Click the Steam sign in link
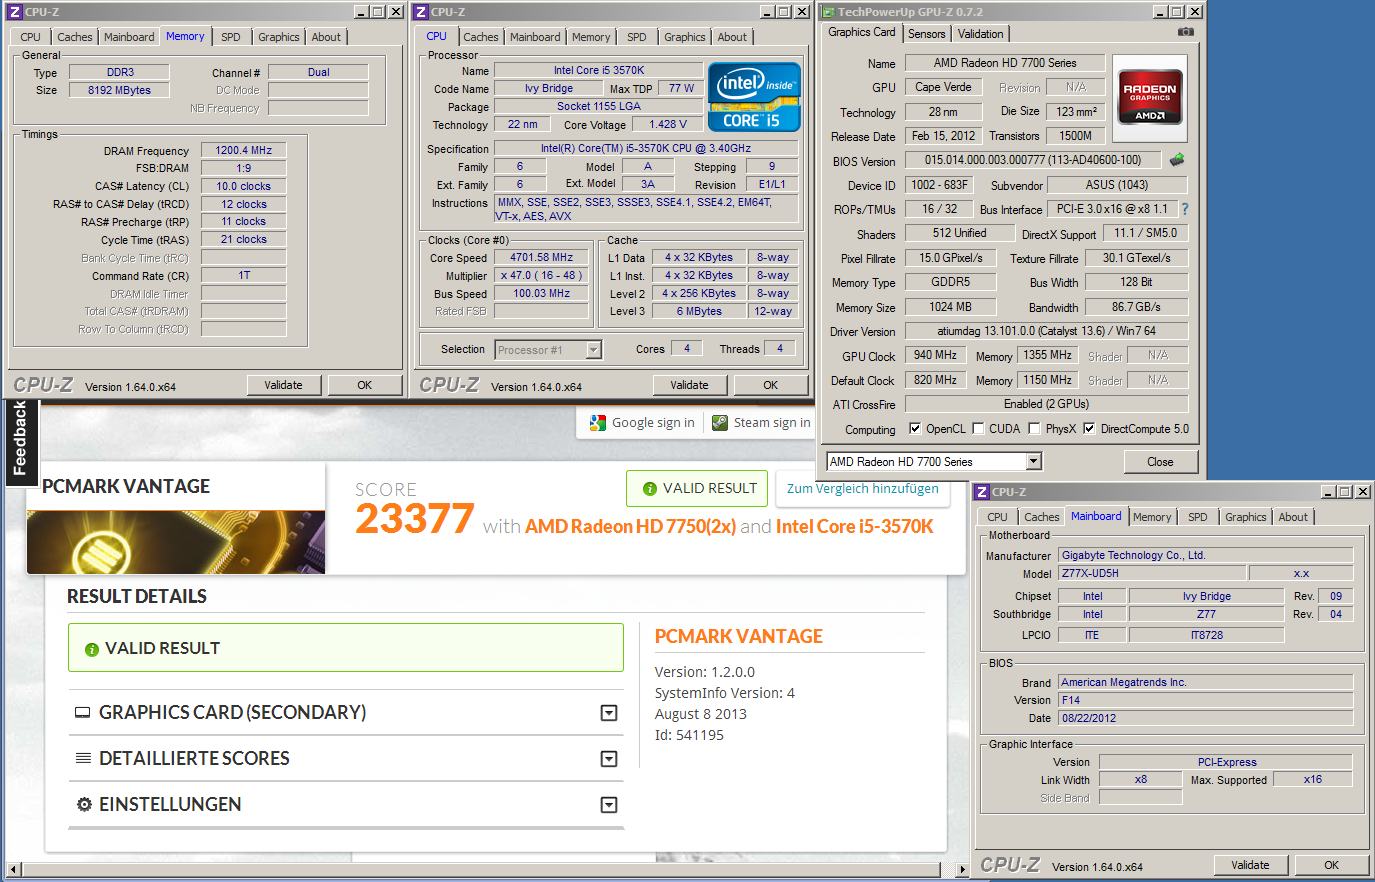 coord(772,423)
